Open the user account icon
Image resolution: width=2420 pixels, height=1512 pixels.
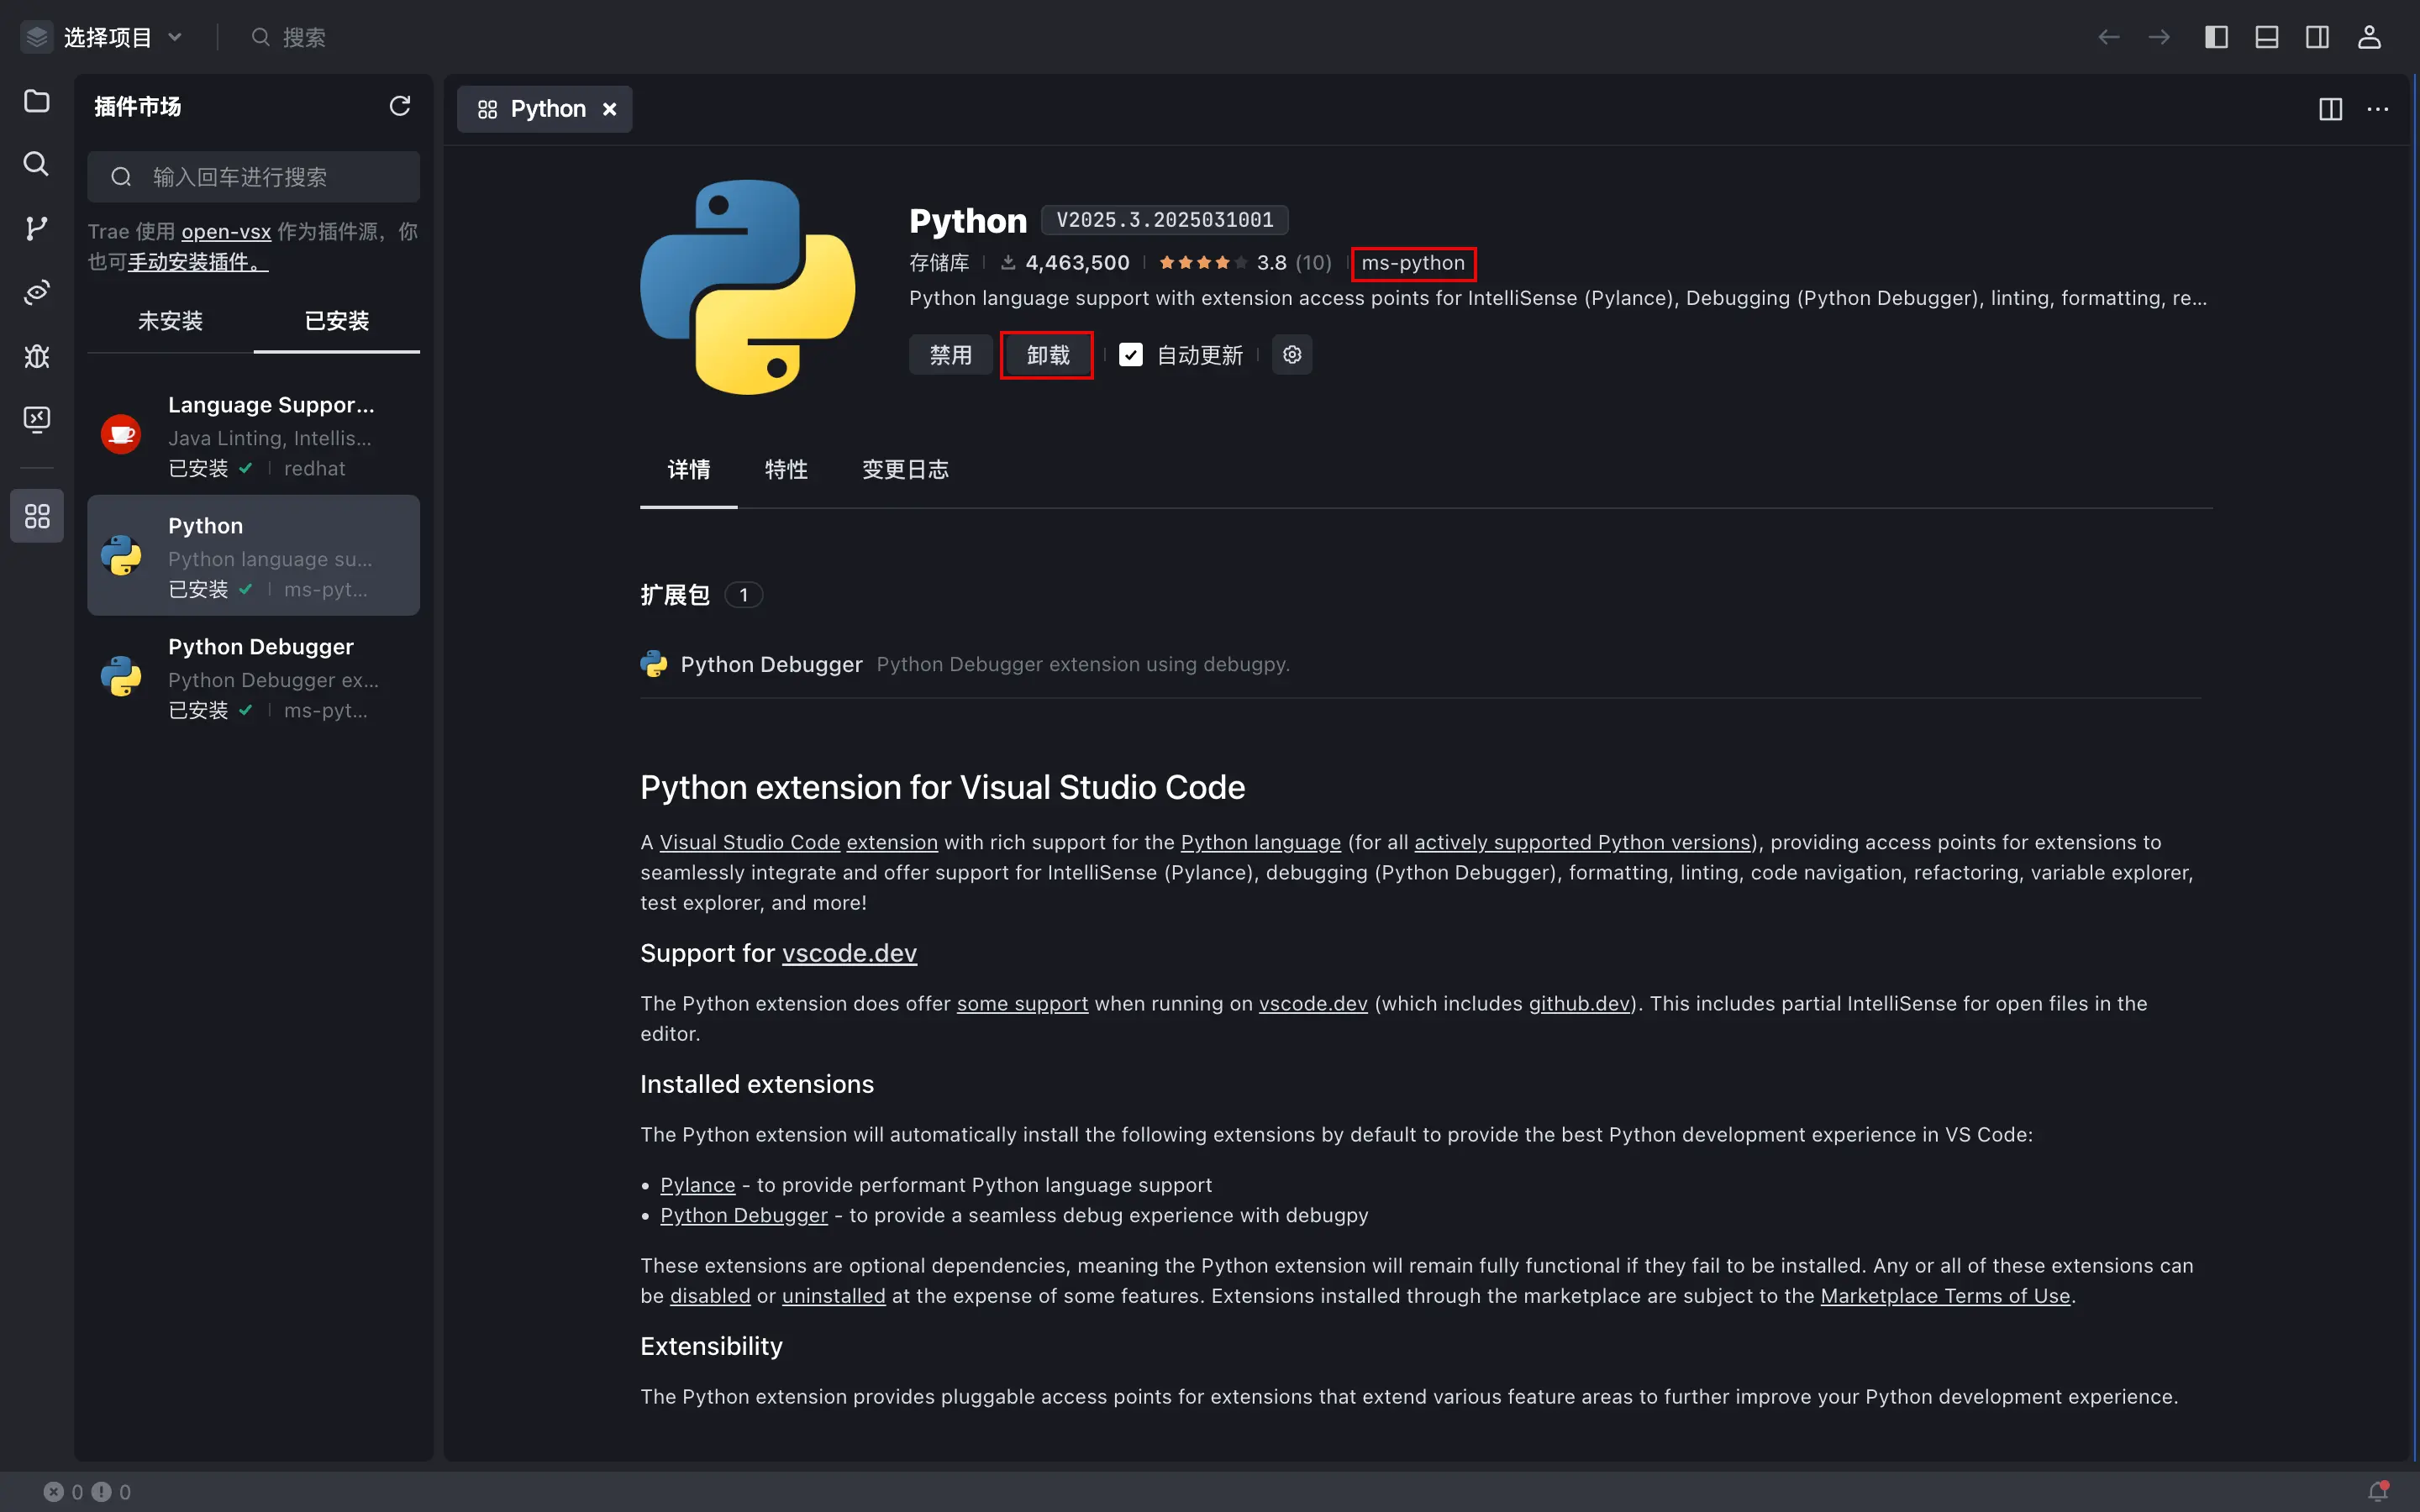(2369, 37)
